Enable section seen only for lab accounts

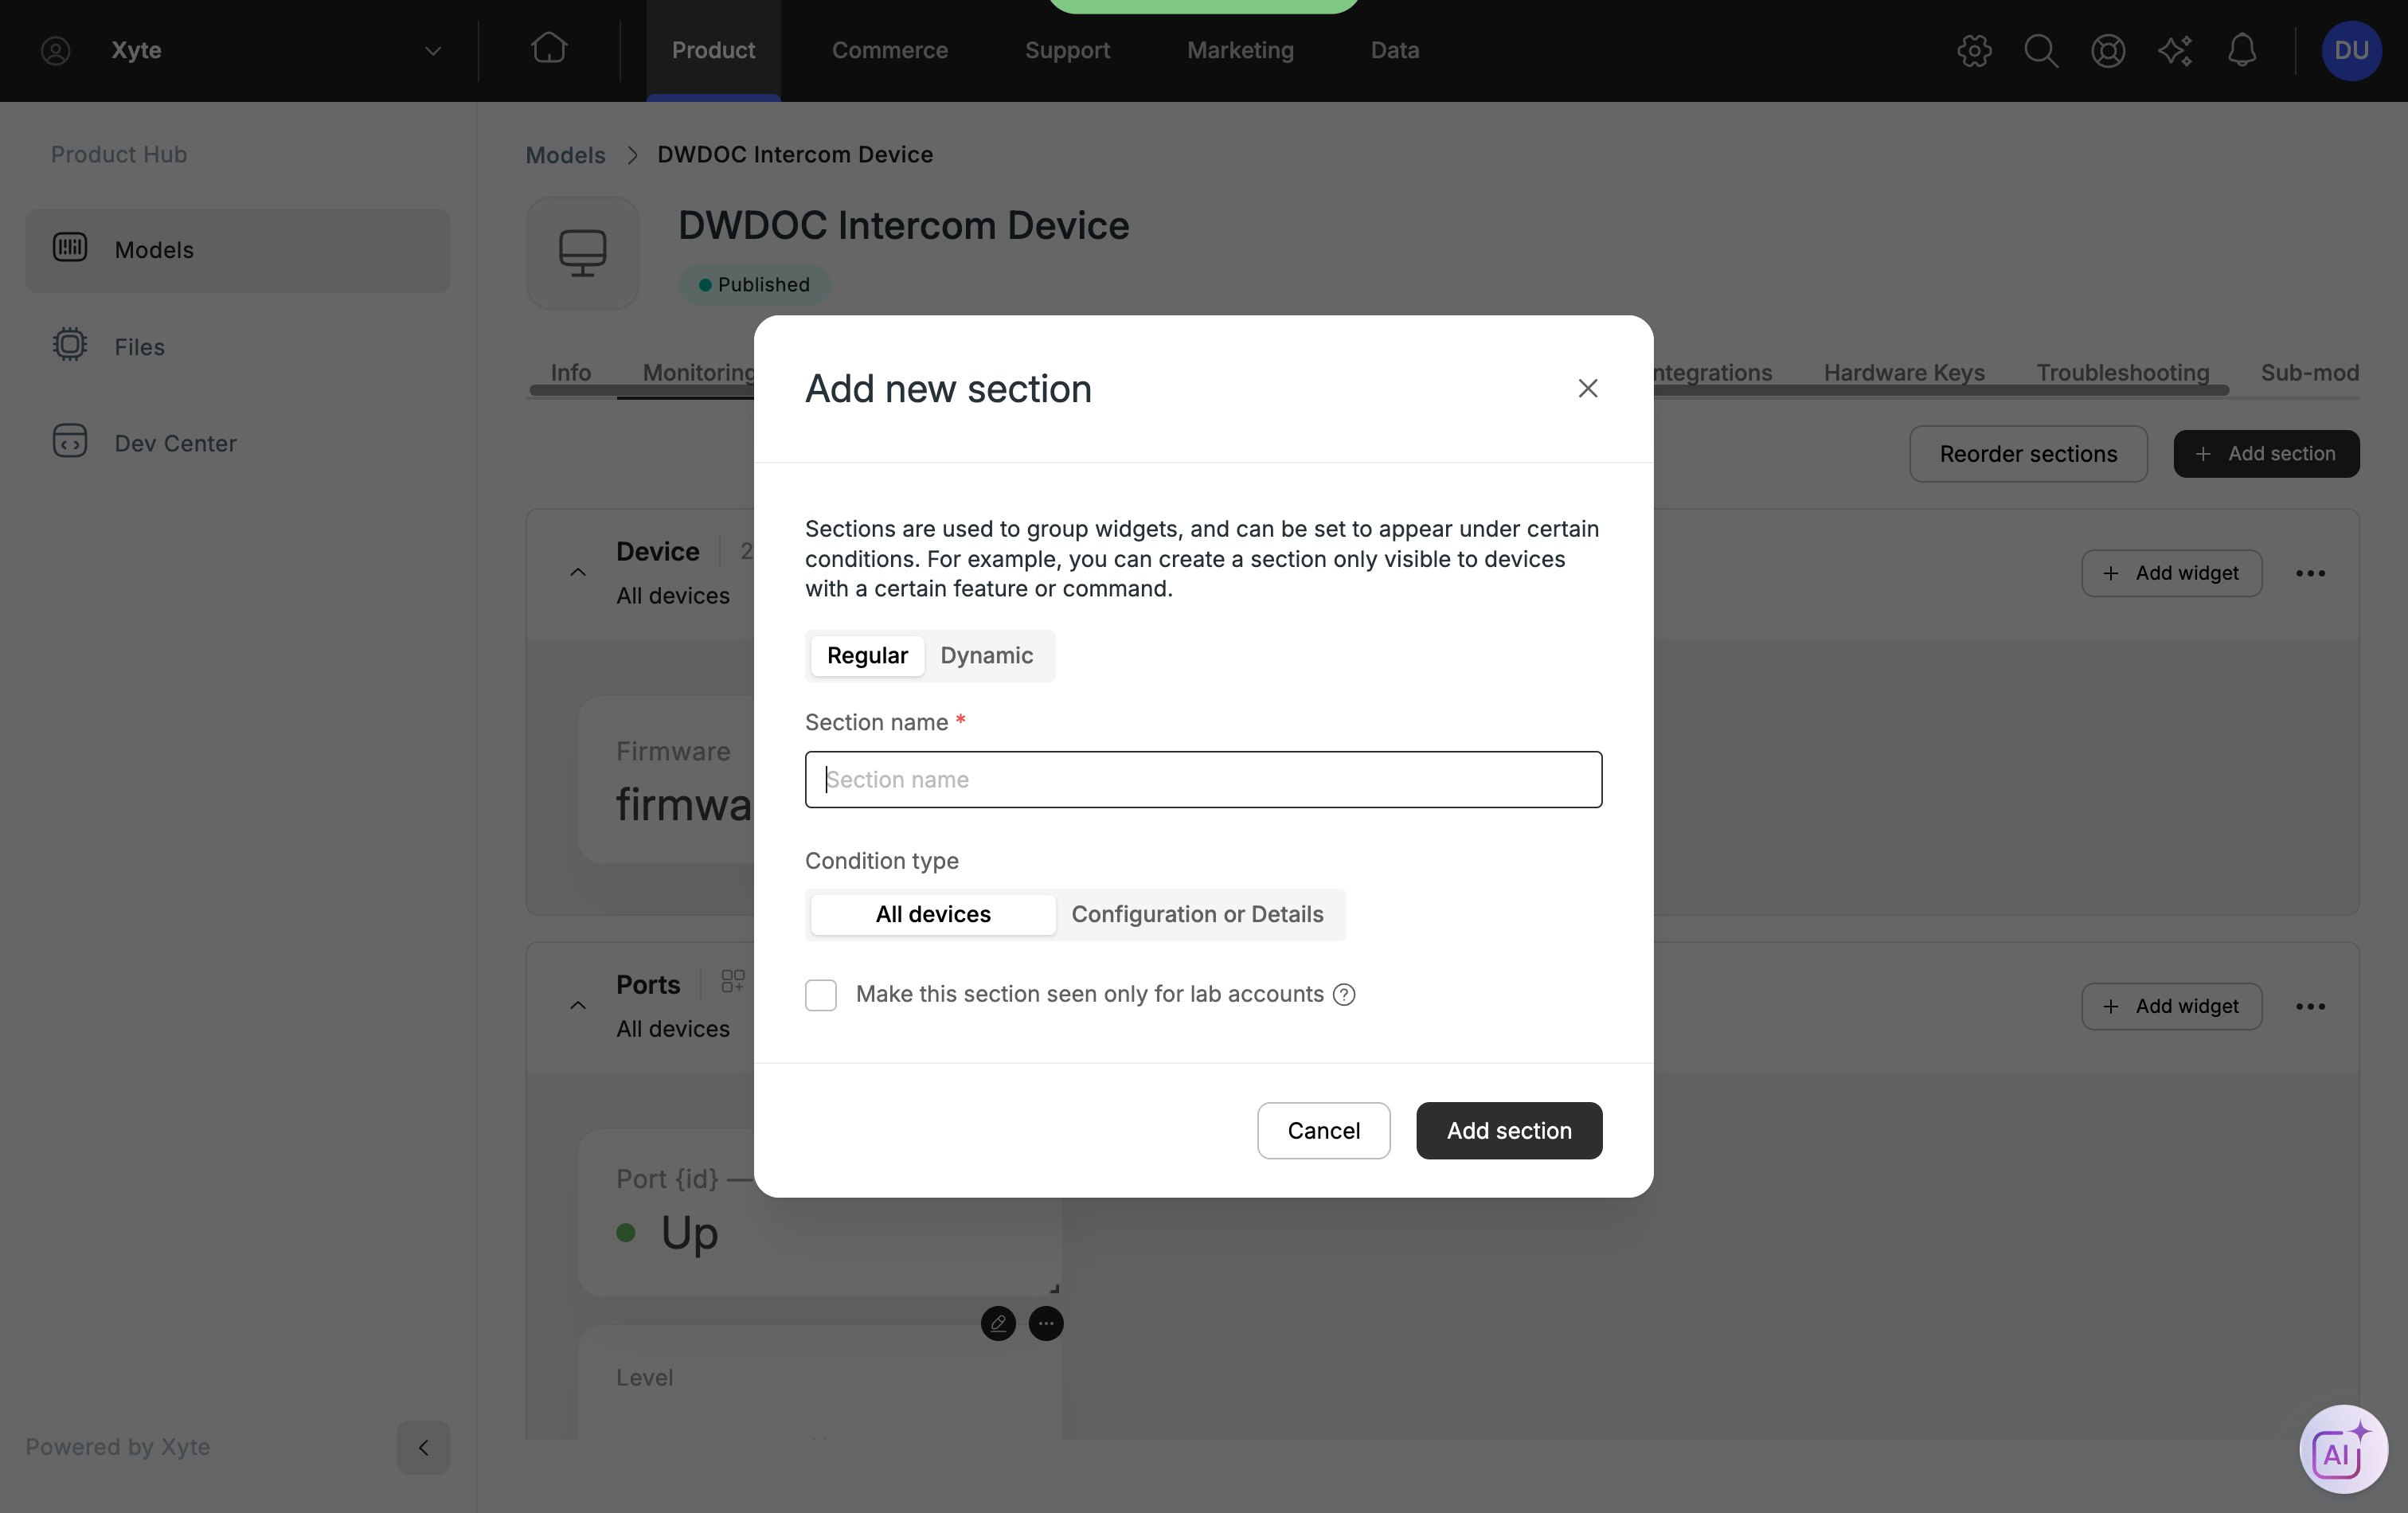821,995
